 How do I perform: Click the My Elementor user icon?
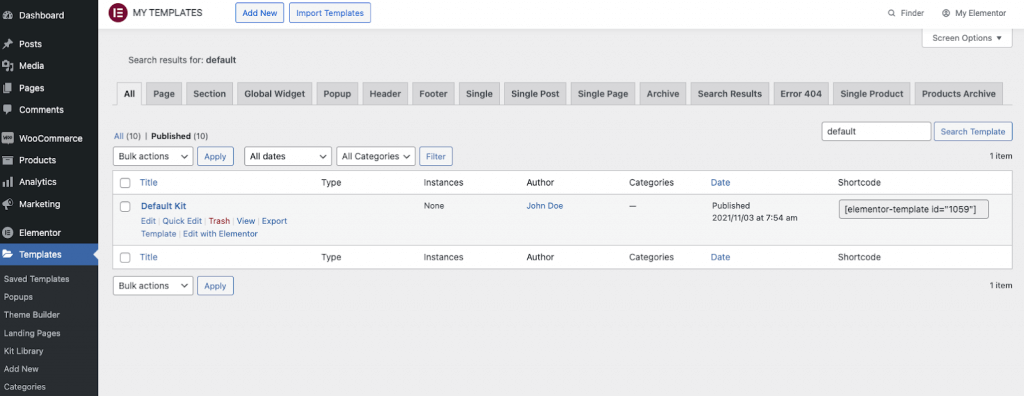(946, 13)
